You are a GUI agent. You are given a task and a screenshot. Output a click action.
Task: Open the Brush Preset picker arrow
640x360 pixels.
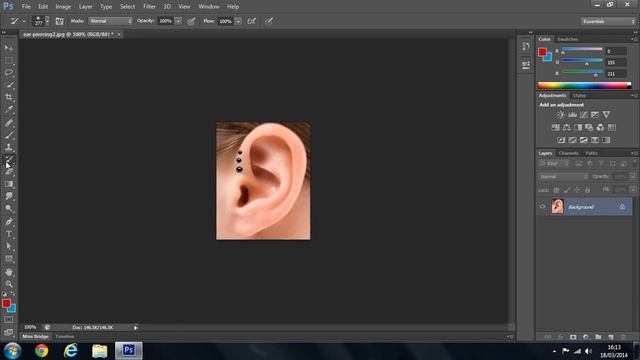pos(47,21)
